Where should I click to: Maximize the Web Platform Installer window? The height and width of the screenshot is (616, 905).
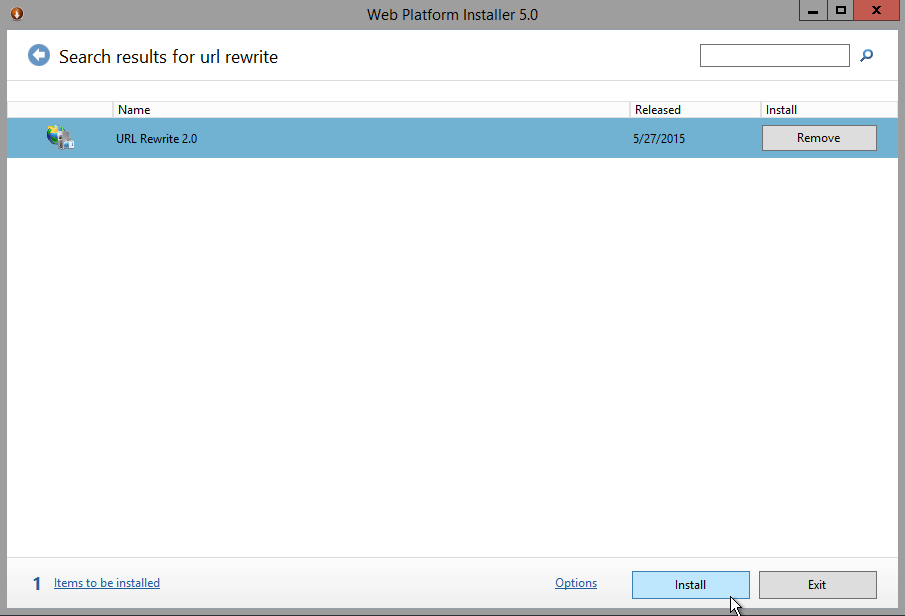tap(841, 11)
